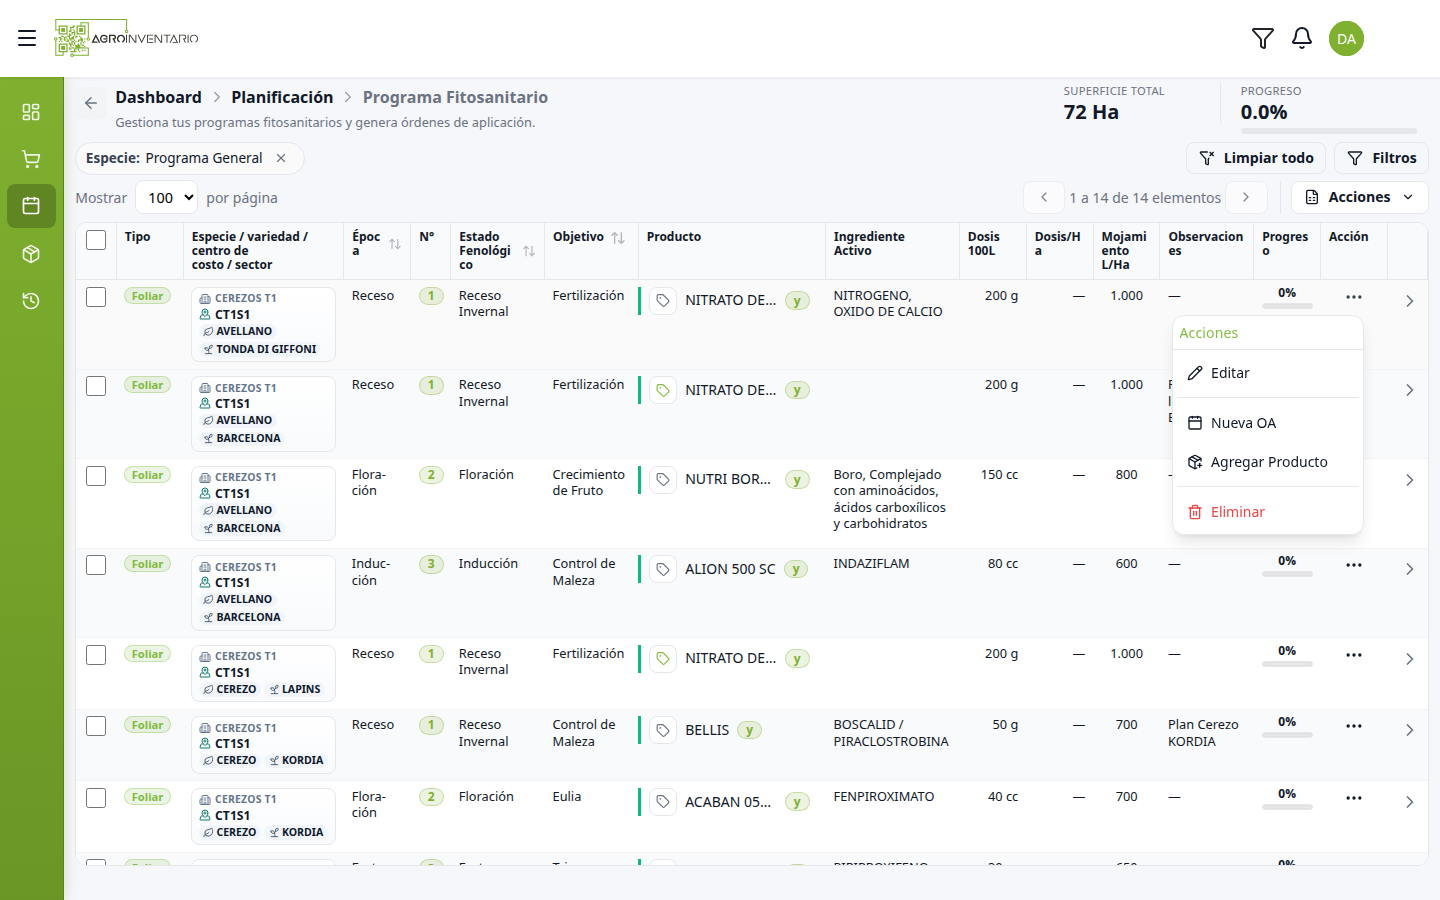The width and height of the screenshot is (1440, 900).
Task: Expand the Acciones dropdown button
Action: [x=1359, y=197]
